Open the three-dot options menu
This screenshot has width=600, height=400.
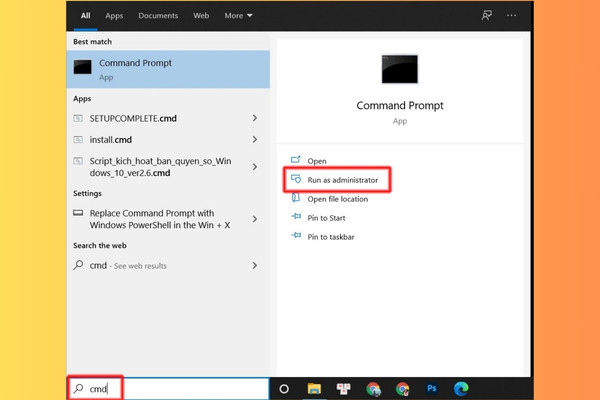(511, 15)
